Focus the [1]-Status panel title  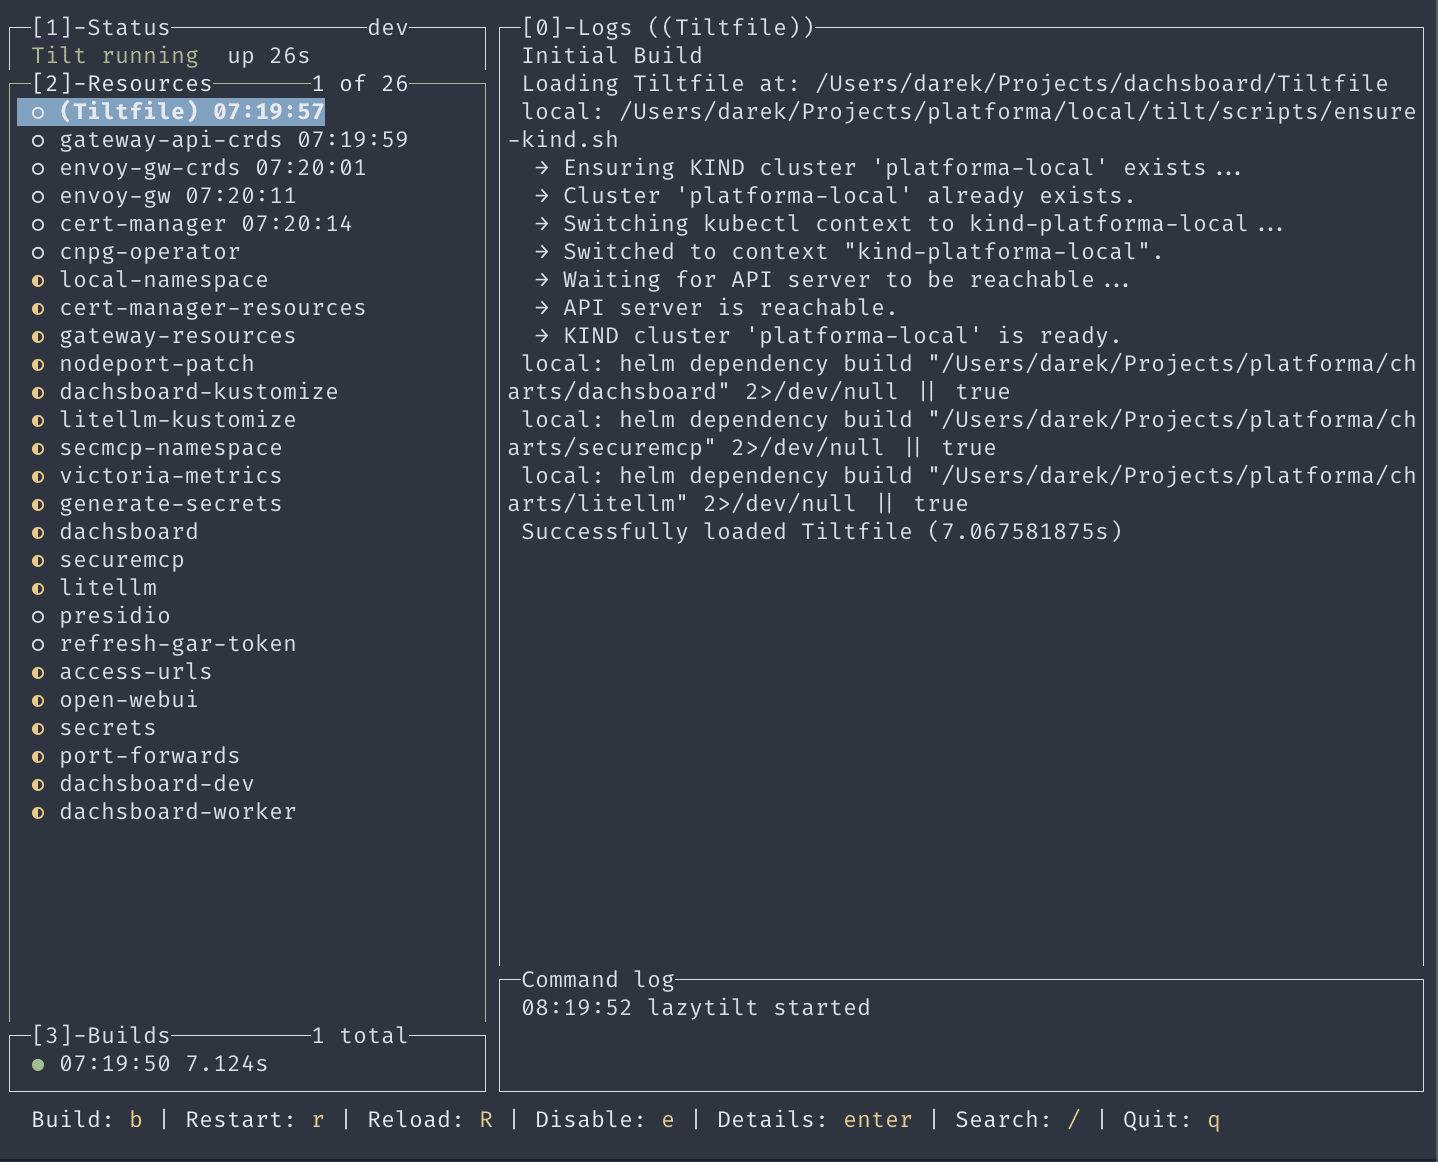(x=101, y=28)
